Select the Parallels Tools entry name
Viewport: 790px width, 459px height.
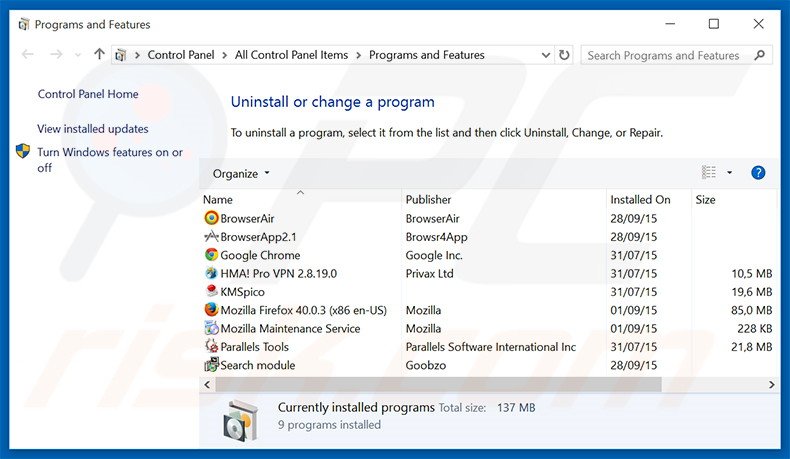[x=254, y=347]
